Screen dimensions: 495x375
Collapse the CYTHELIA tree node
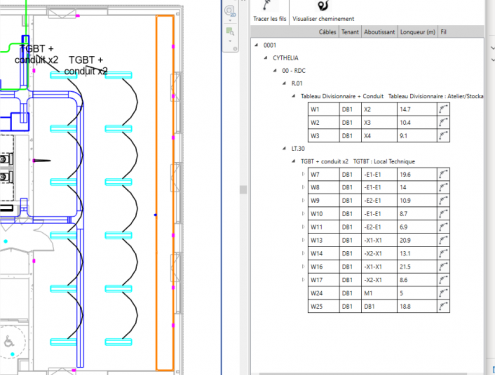point(266,58)
